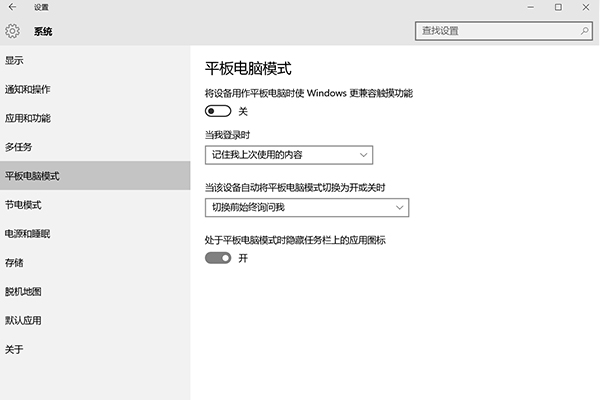The image size is (600, 400).
Task: Go back with the back arrow
Action: 12,7
